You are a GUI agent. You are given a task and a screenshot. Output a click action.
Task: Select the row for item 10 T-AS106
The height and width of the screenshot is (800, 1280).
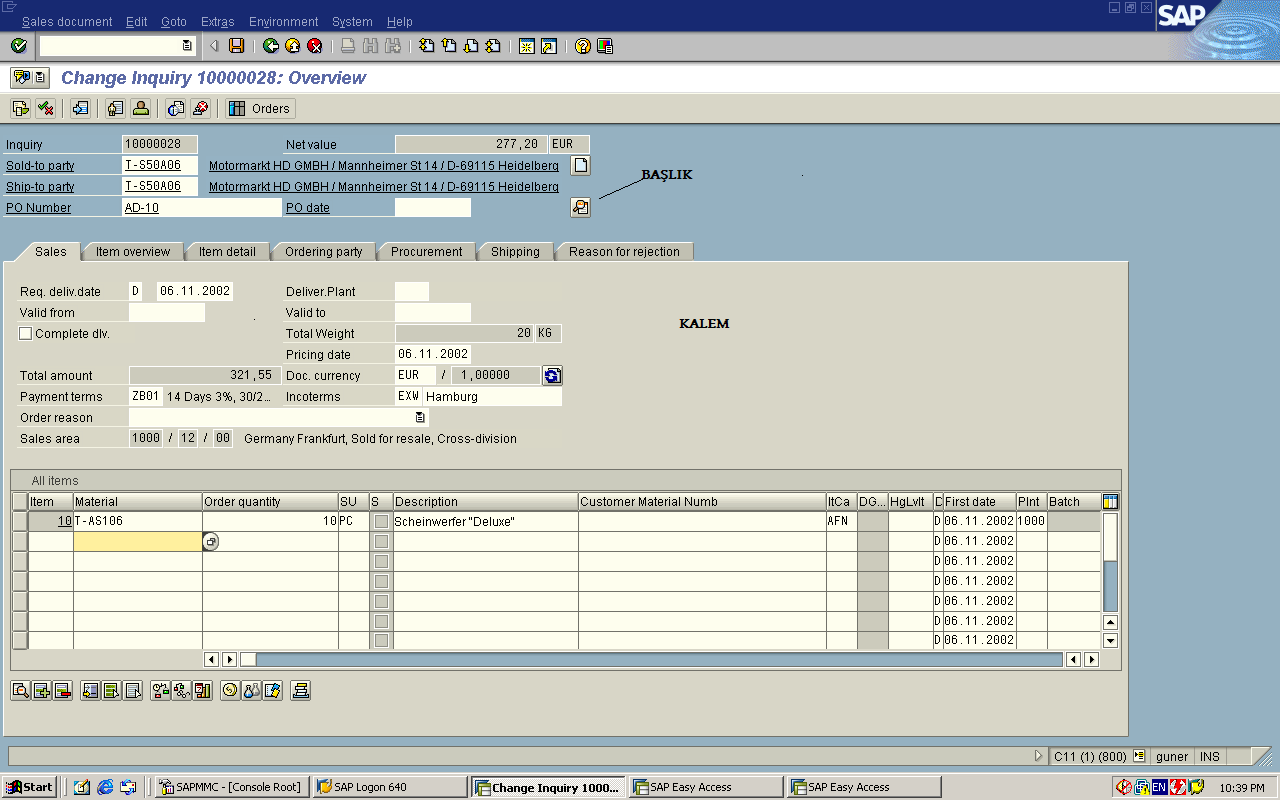tap(20, 521)
